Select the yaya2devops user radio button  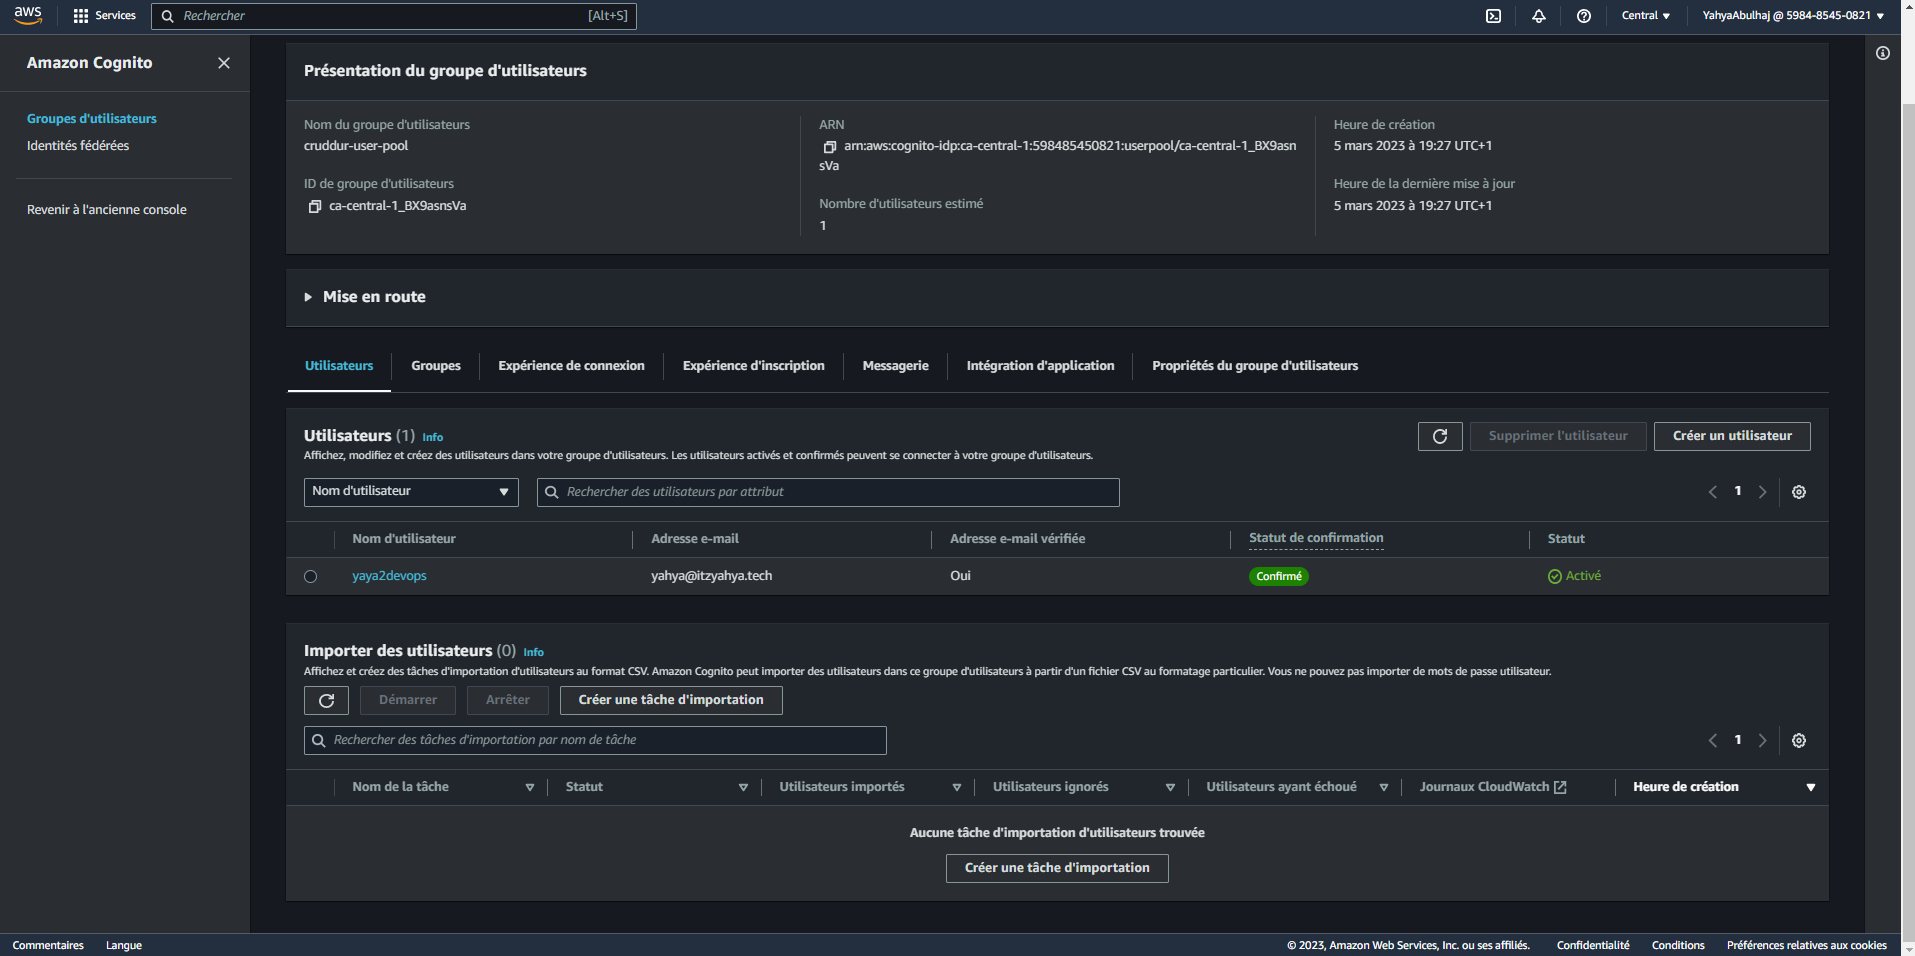(310, 577)
